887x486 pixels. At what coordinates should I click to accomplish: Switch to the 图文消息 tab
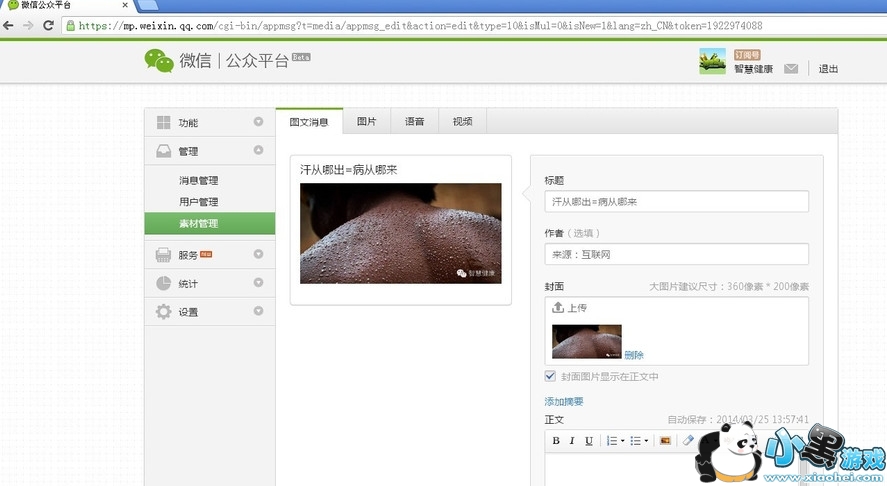pos(309,122)
